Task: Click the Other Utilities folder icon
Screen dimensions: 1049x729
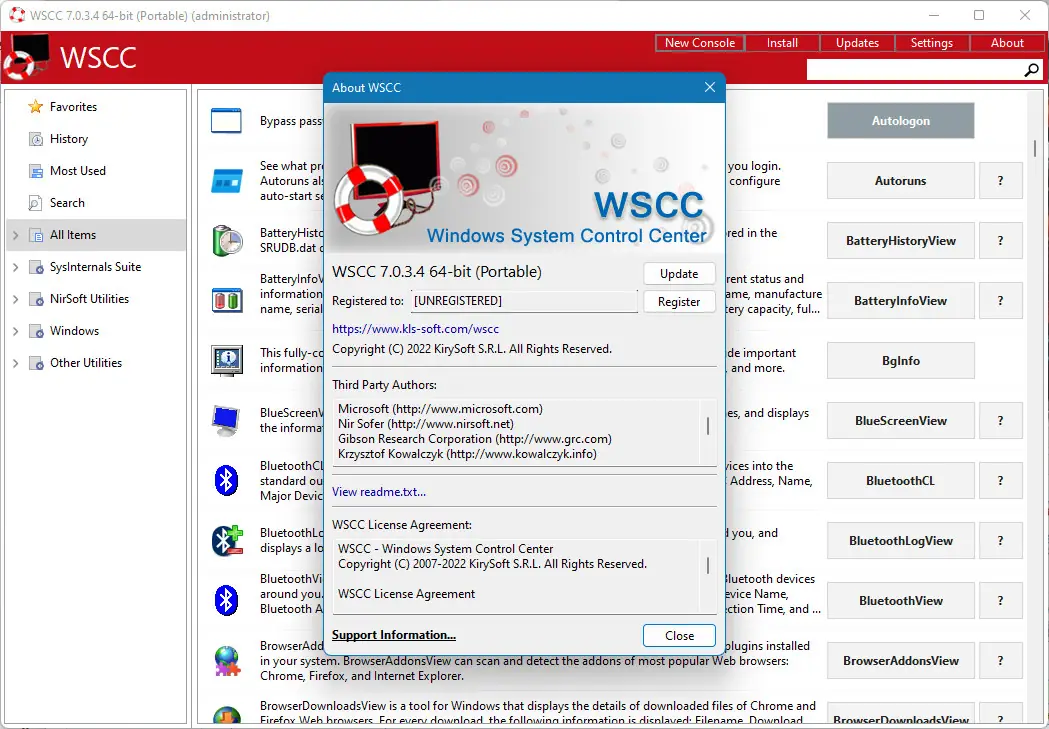Action: [x=35, y=364]
